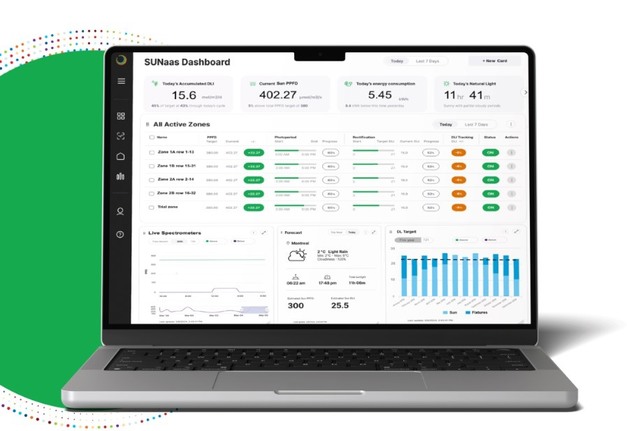The height and width of the screenshot is (431, 627).
Task: Click the help icon in sidebar
Action: pos(121,233)
